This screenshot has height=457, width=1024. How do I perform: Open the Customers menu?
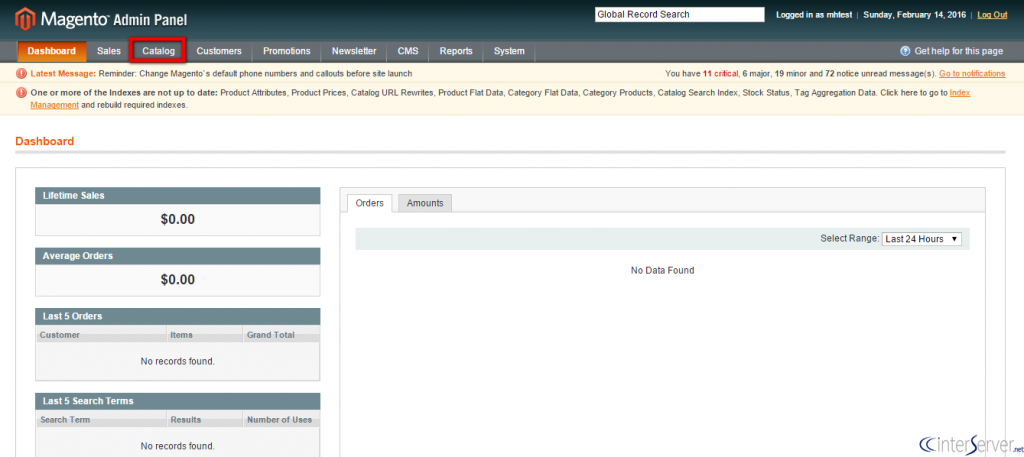(x=219, y=51)
